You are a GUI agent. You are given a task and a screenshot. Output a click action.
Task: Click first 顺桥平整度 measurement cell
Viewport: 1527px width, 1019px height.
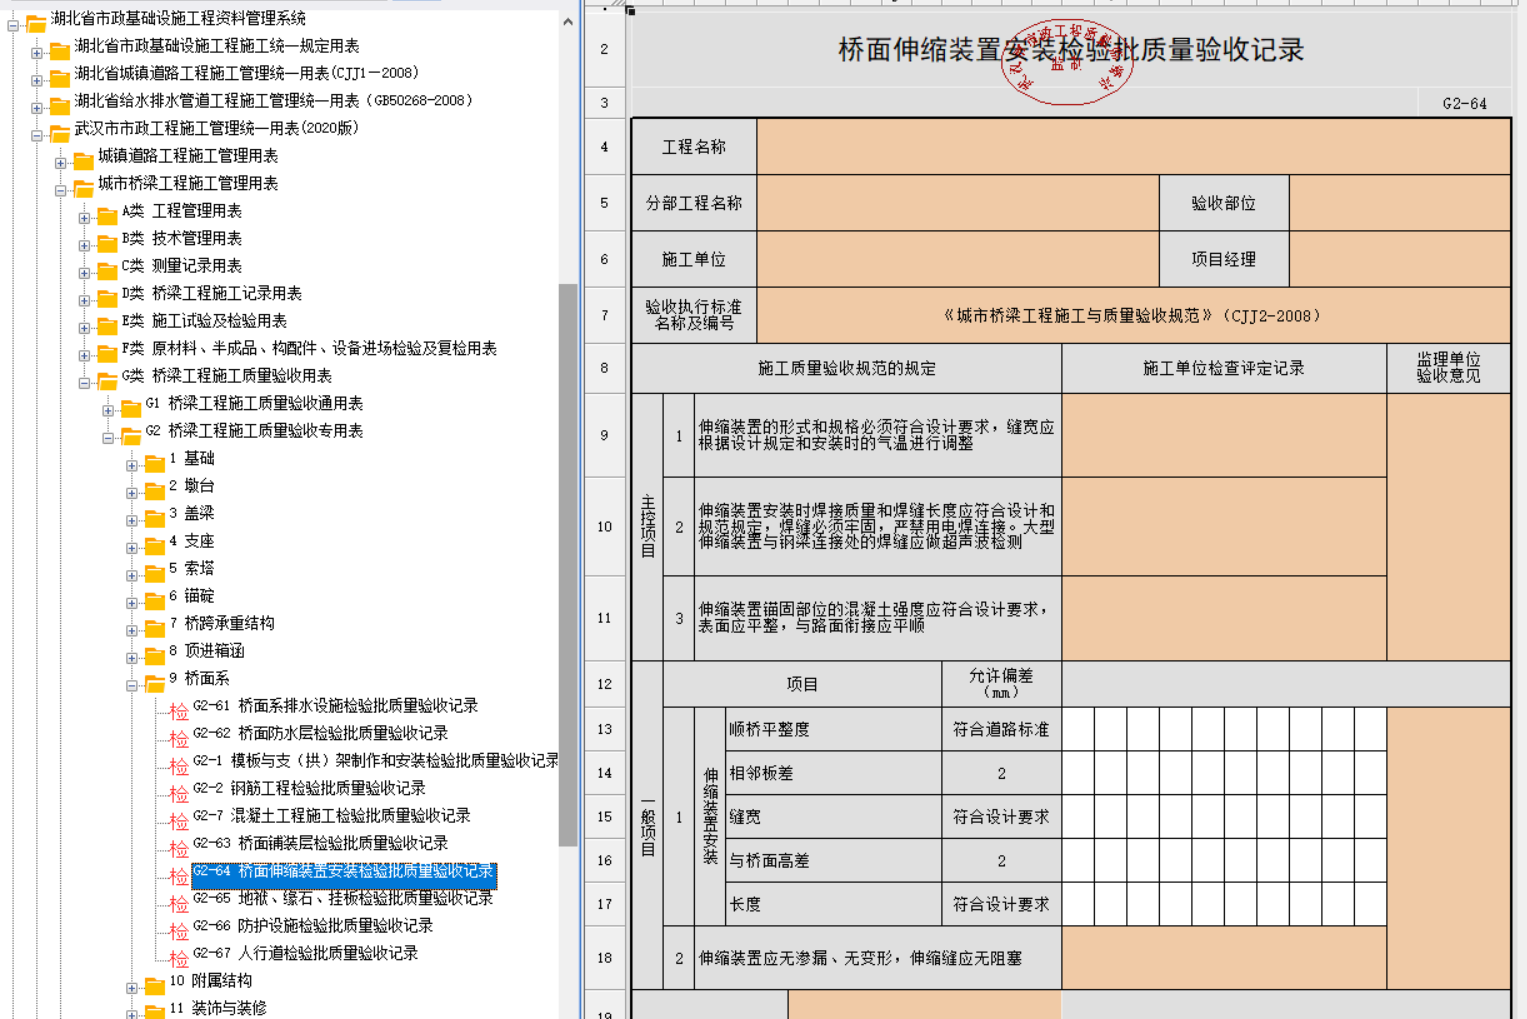tap(1078, 729)
